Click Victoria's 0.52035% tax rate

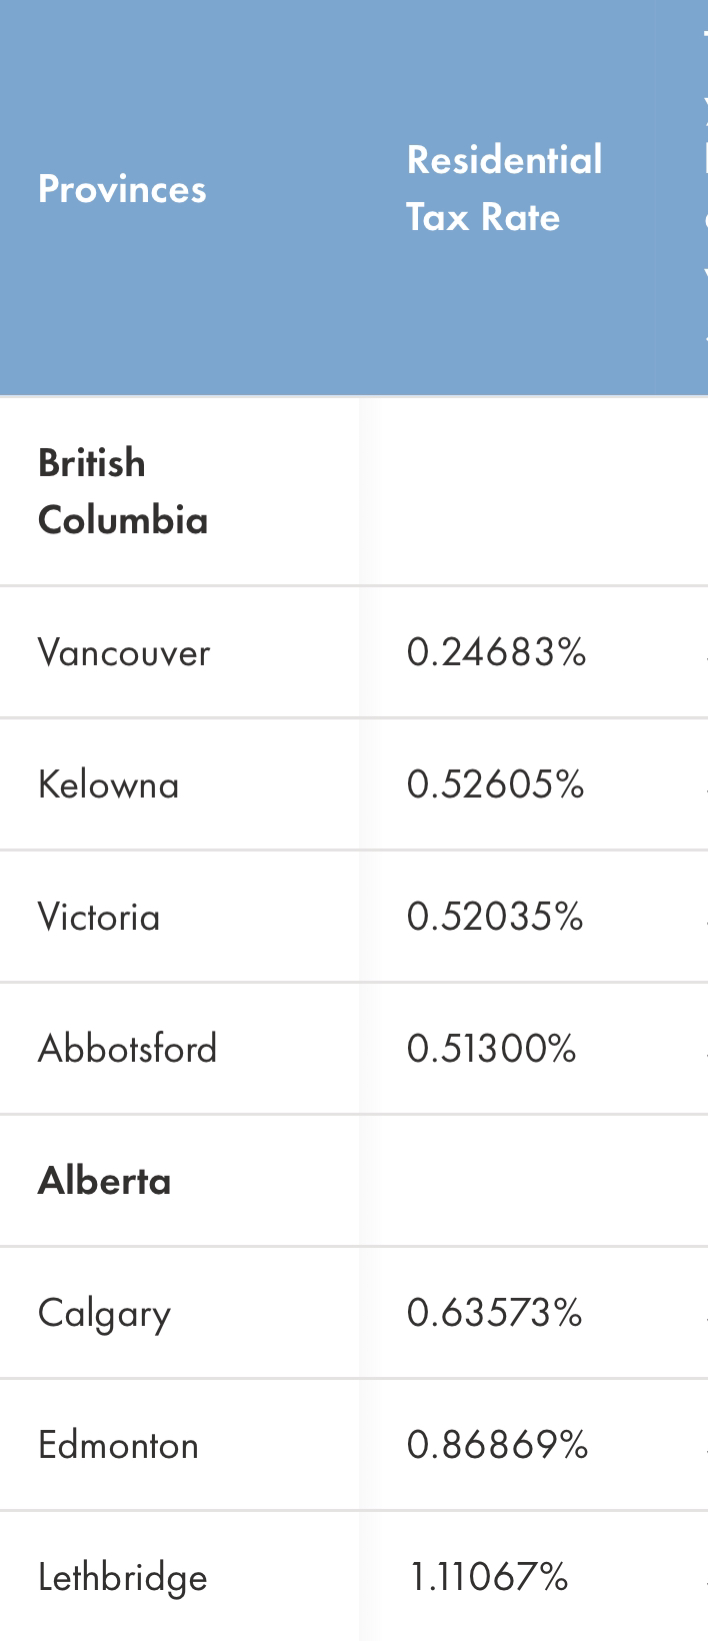pyautogui.click(x=495, y=916)
